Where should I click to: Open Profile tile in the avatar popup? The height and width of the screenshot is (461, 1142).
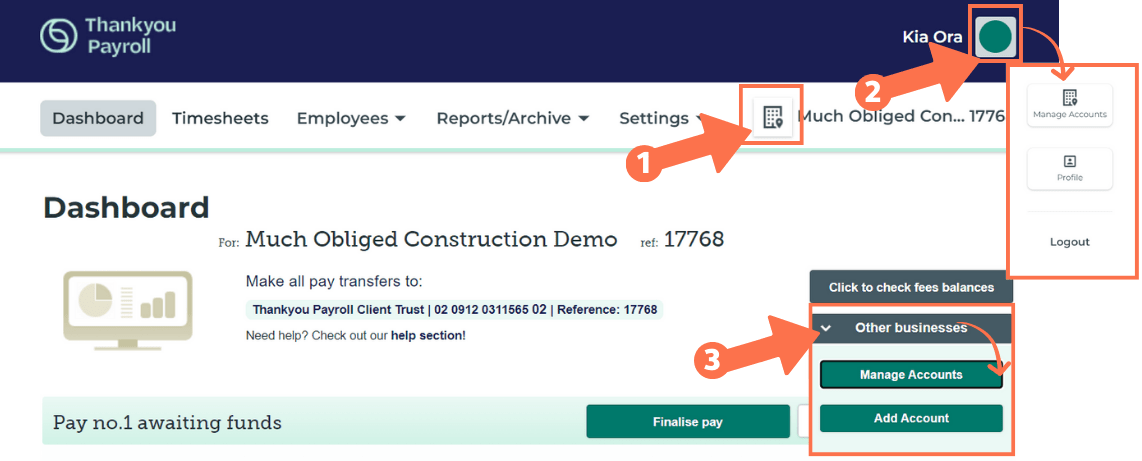coord(1069,168)
